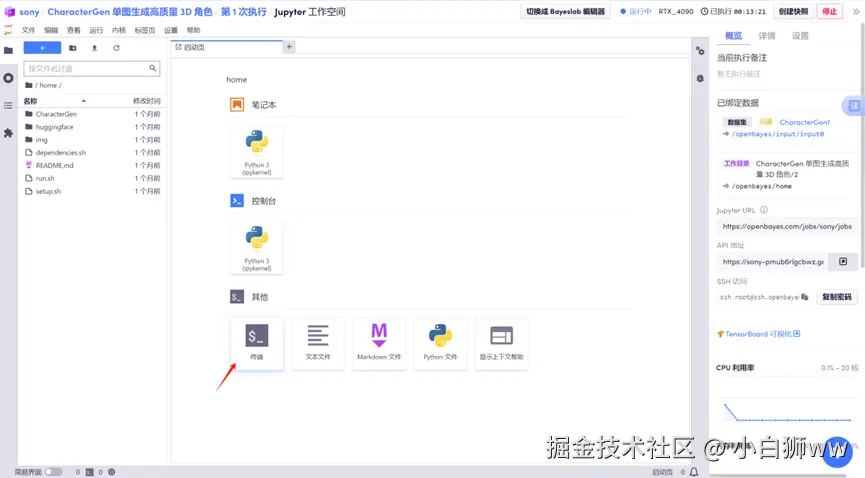The image size is (865, 478).
Task: Switch to the 概览 tab
Action: [733, 36]
